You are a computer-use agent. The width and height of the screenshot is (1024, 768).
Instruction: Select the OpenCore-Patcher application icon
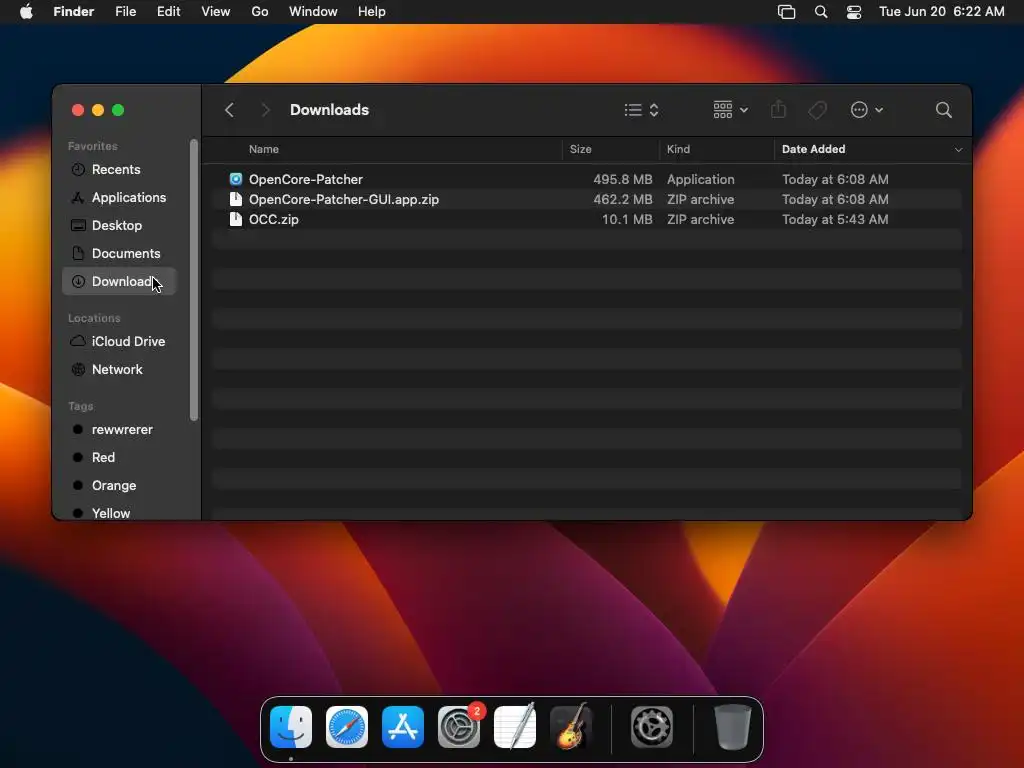tap(236, 179)
